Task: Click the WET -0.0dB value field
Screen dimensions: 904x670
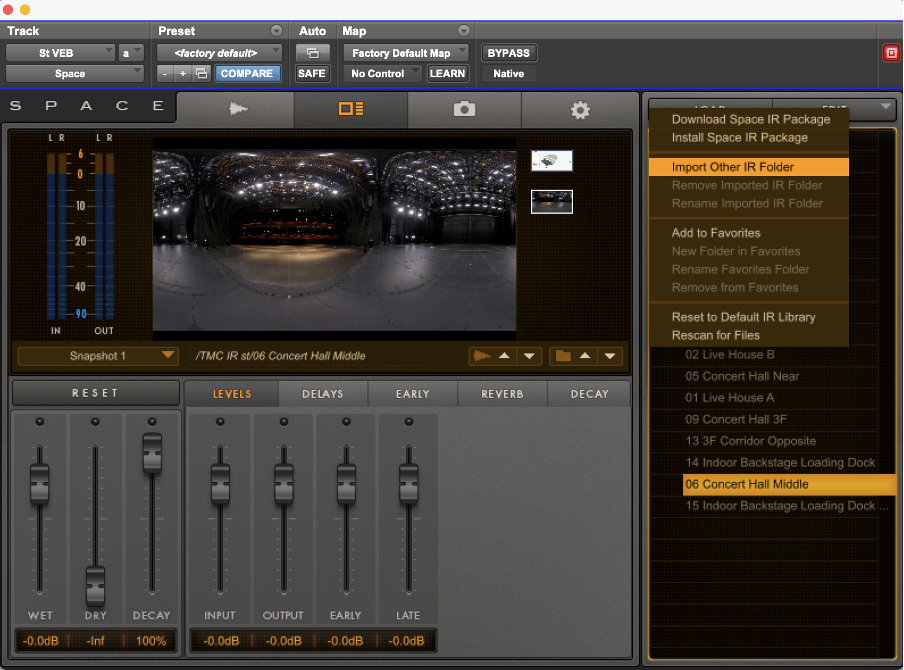Action: pos(40,641)
